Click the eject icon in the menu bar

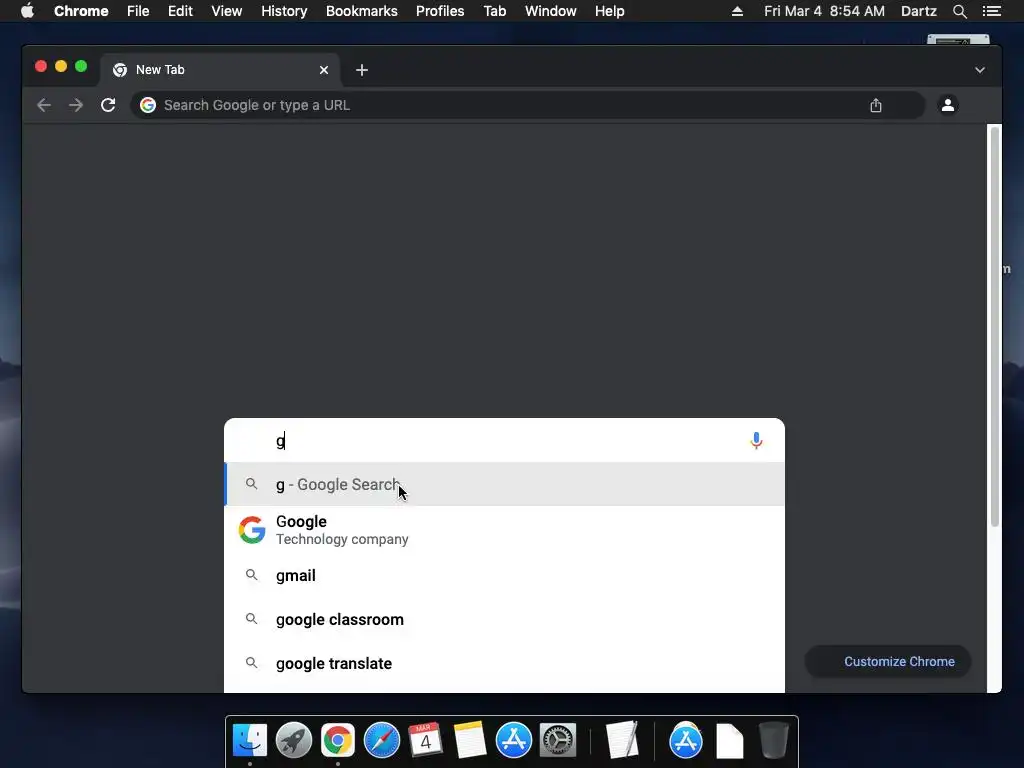click(x=737, y=11)
